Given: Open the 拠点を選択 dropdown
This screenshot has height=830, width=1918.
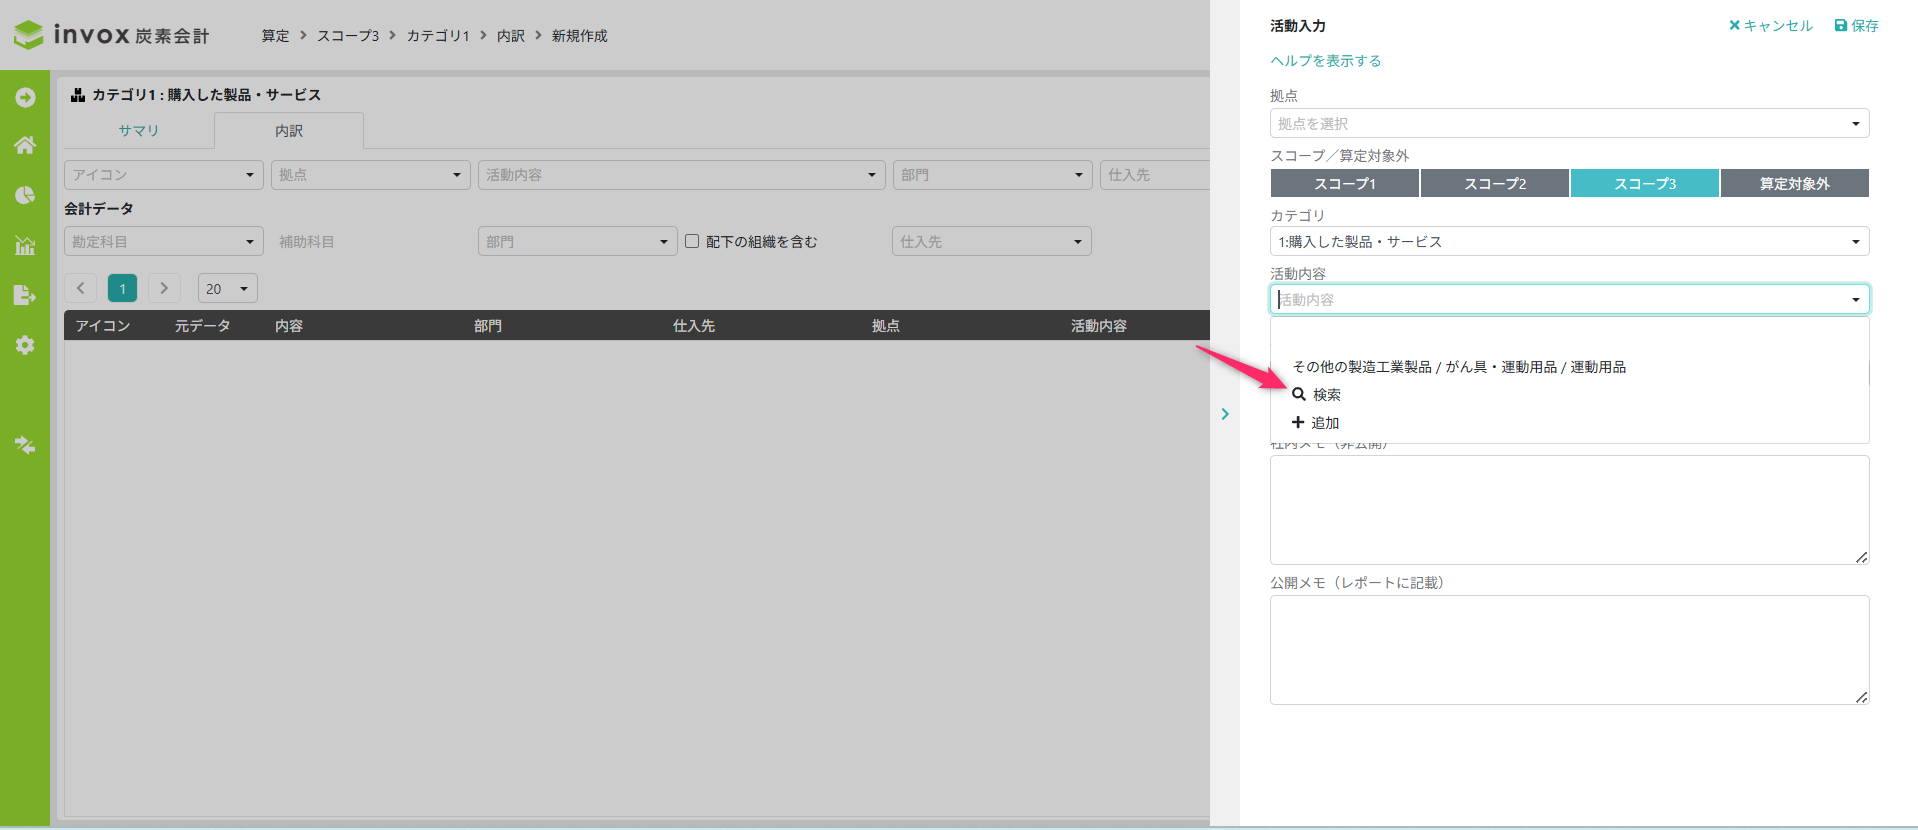Looking at the screenshot, I should coord(1568,124).
